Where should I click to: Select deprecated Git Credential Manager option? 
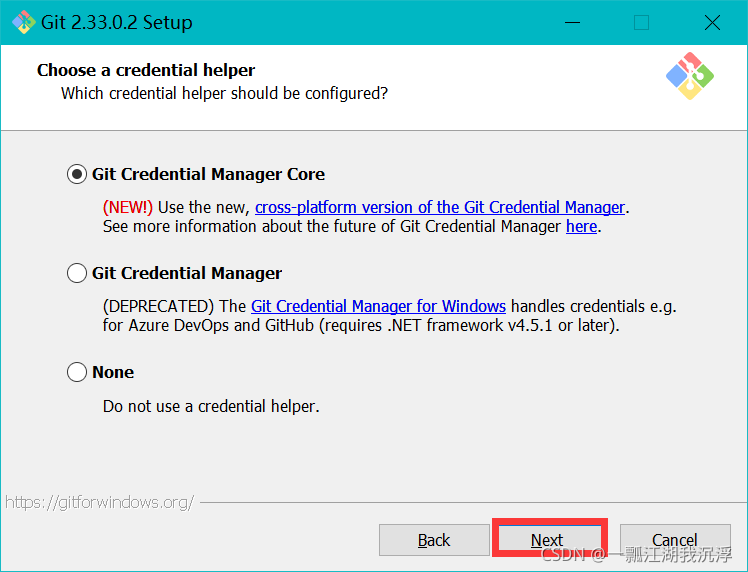coord(77,273)
